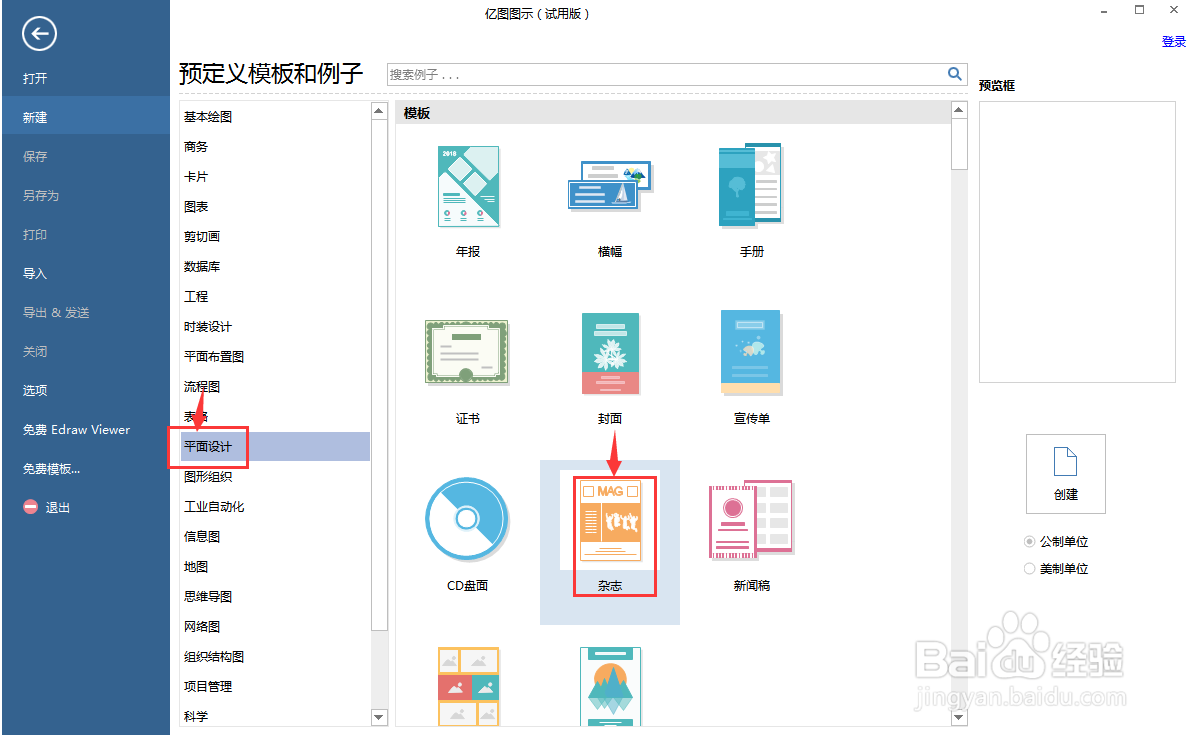Select the 杂志 magazine template icon

pyautogui.click(x=610, y=520)
